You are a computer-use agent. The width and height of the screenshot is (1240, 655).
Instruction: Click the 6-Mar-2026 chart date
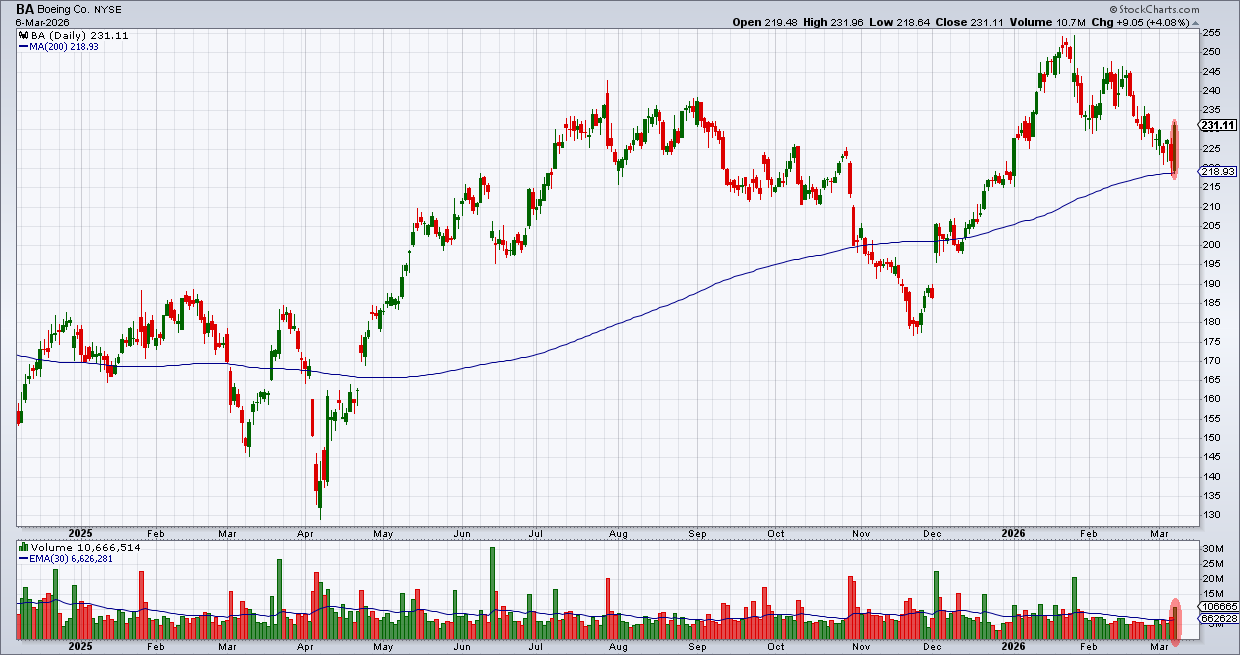click(x=41, y=22)
